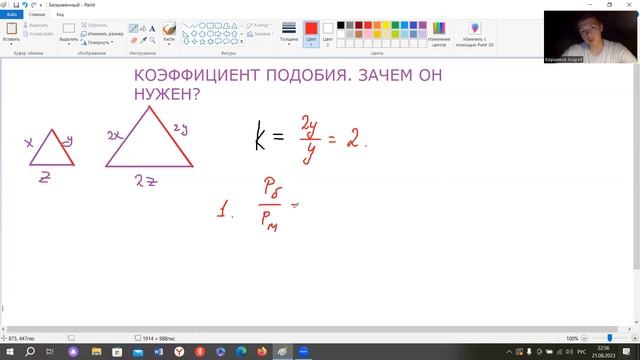
Task: Pick the dark red color swatch
Action: (x=359, y=25)
